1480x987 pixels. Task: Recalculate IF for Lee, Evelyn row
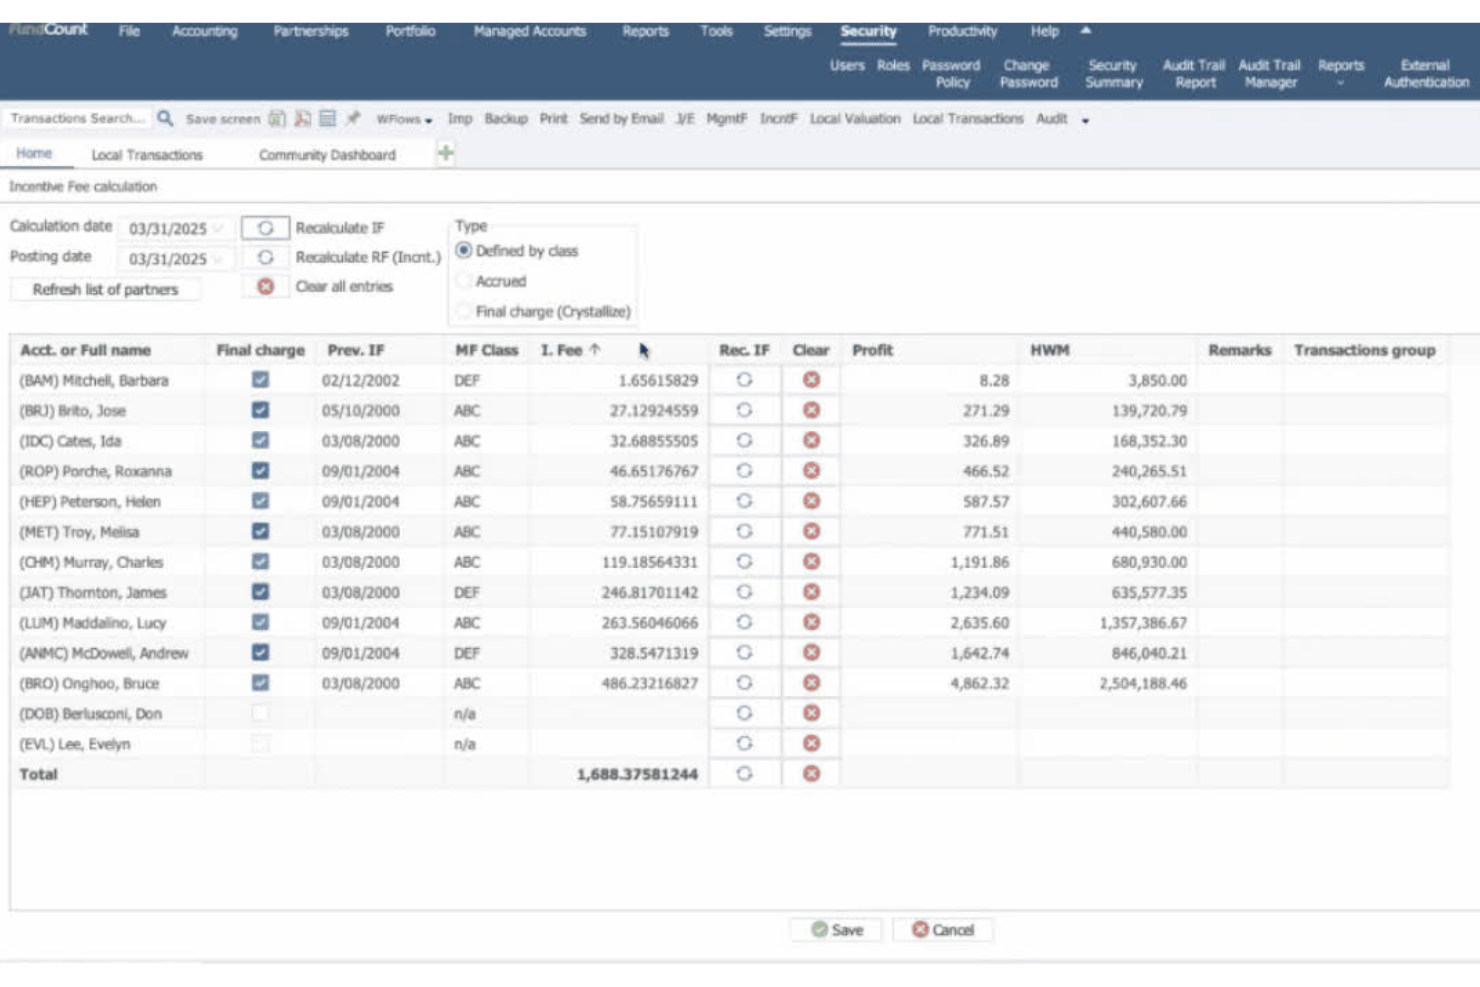click(744, 743)
